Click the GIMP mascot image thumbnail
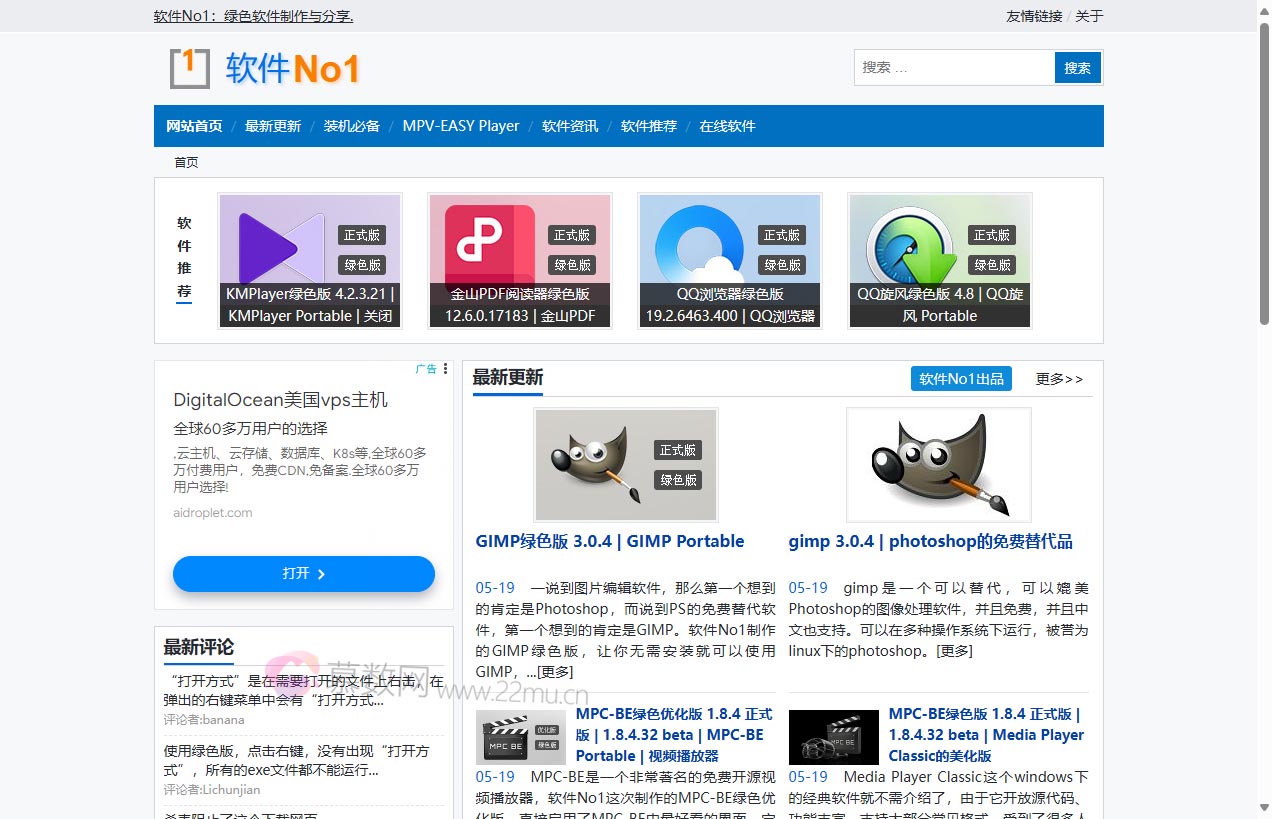The width and height of the screenshot is (1272, 819). click(x=627, y=464)
